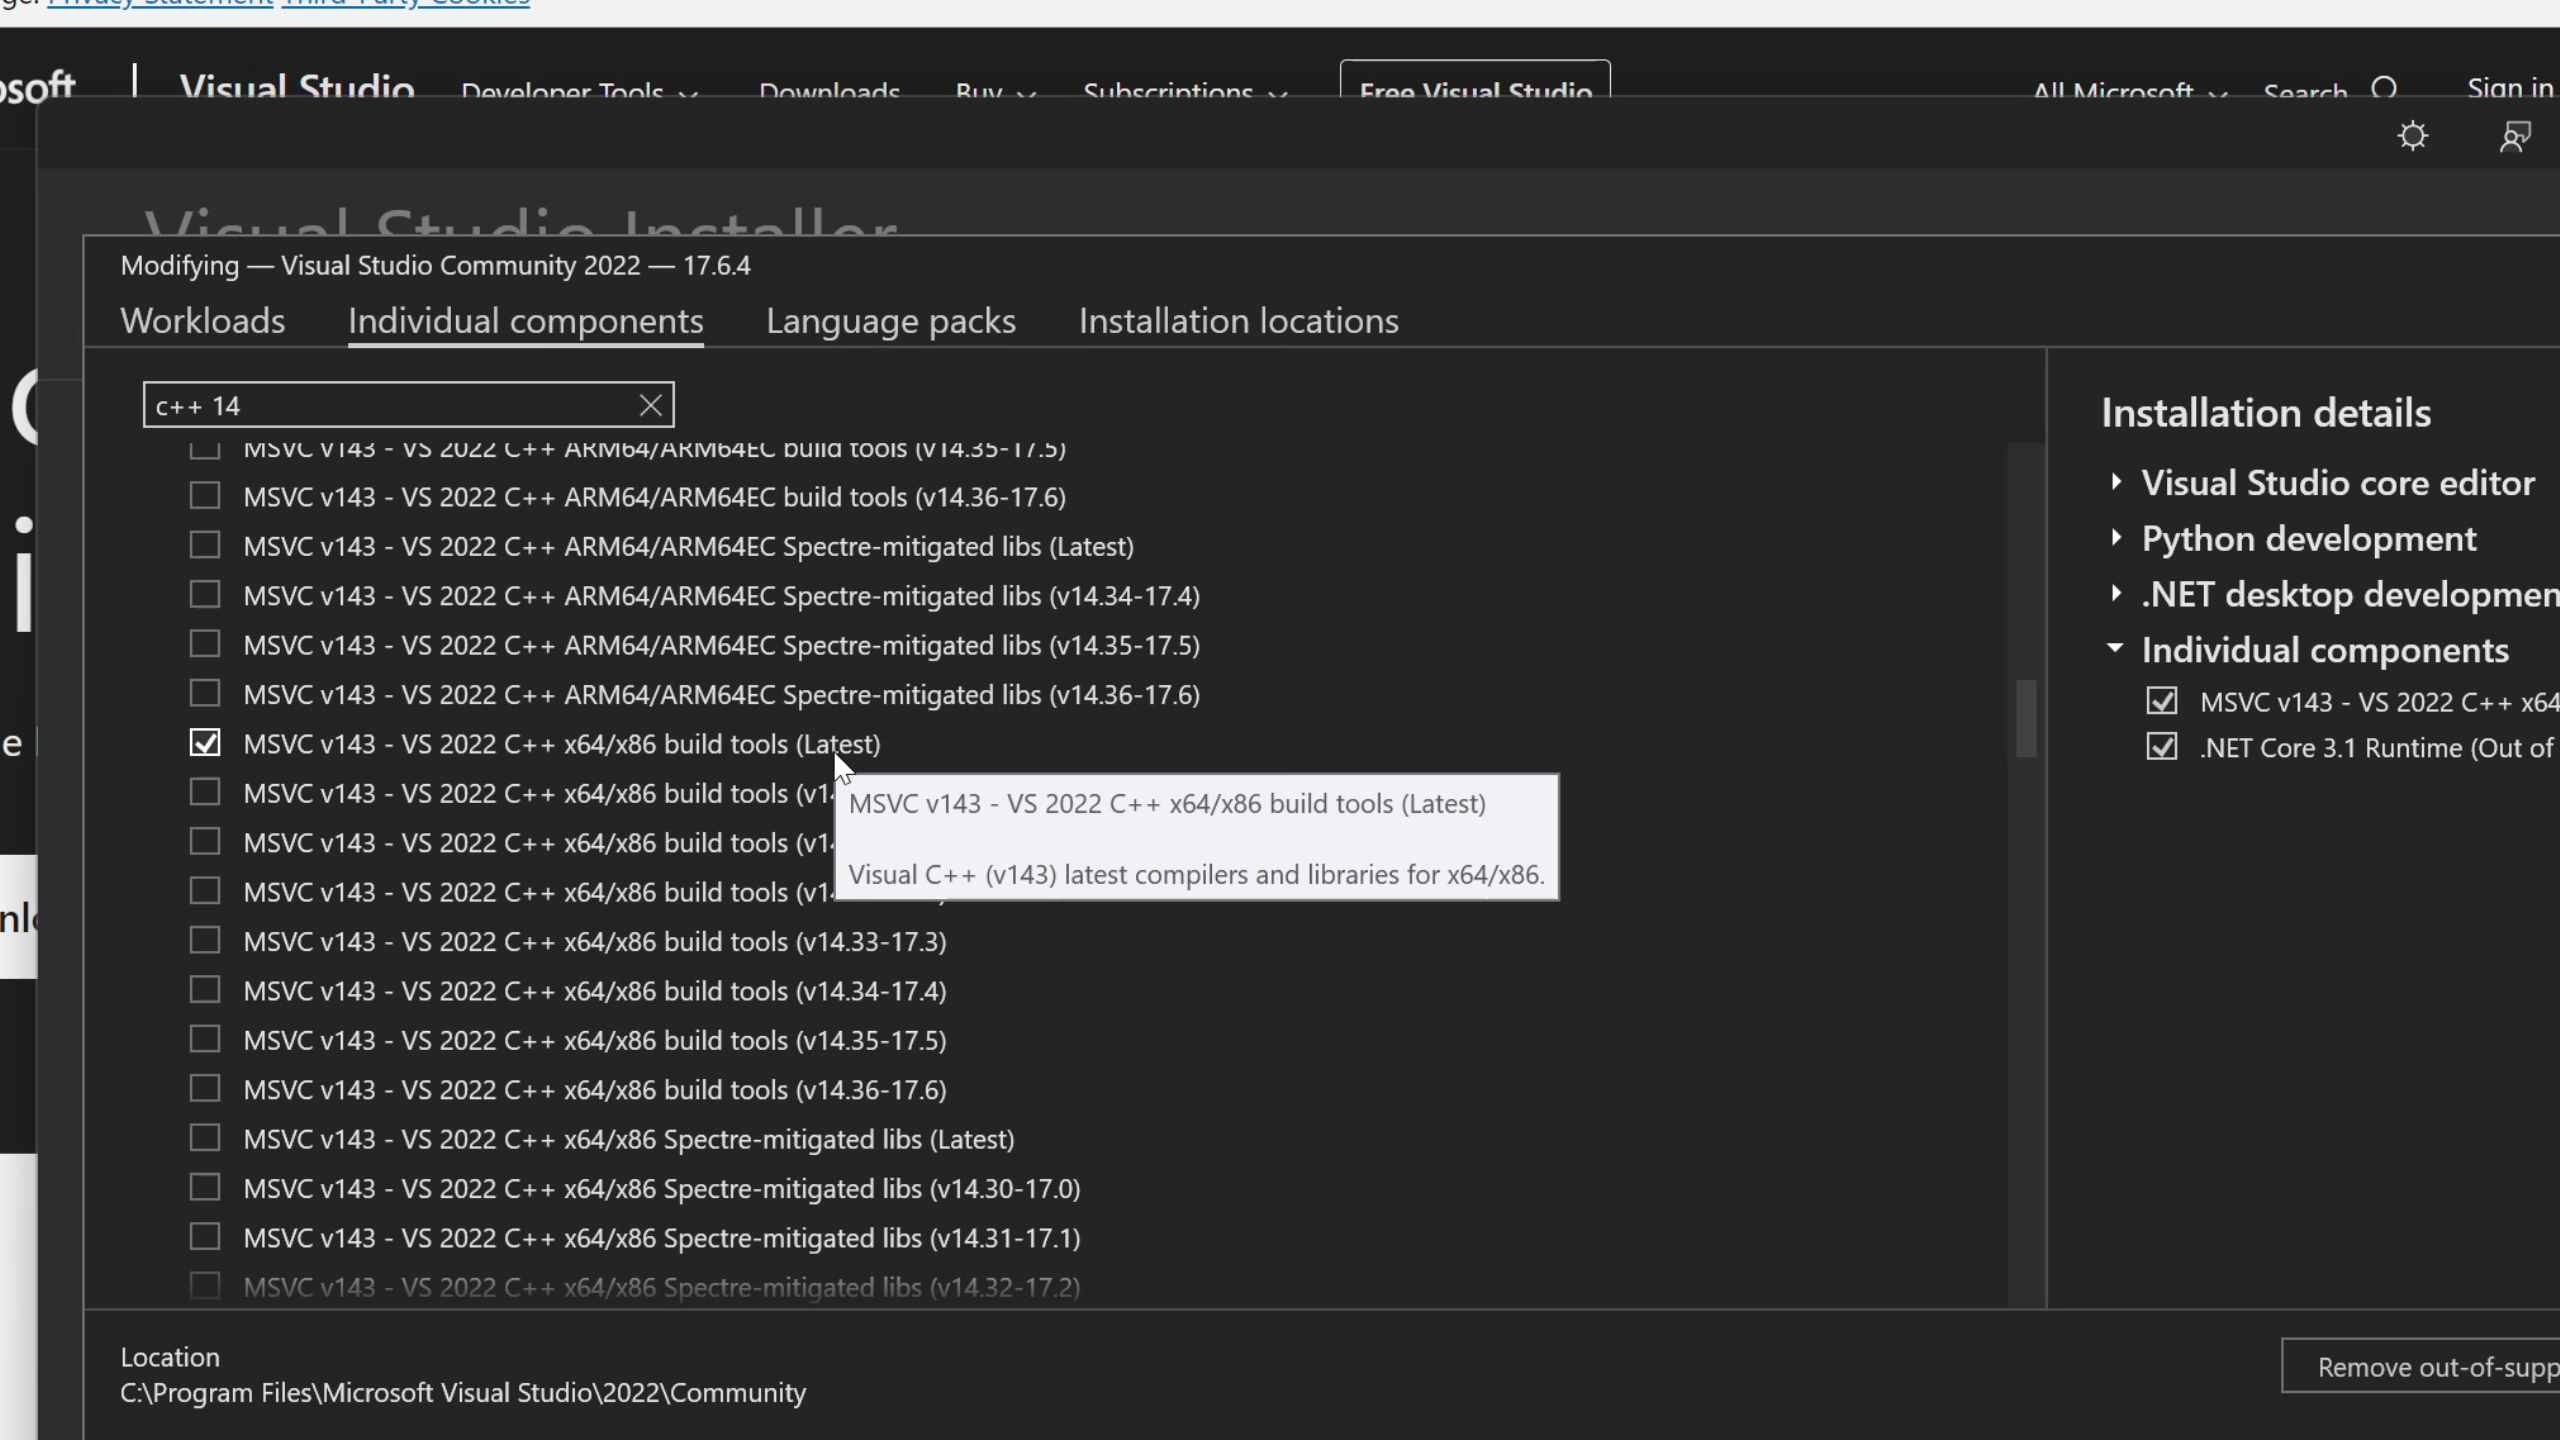Image resolution: width=2560 pixels, height=1440 pixels.
Task: Check x64/x86 Spectre-mitigated libs (v14.31-17.1)
Action: tap(205, 1237)
